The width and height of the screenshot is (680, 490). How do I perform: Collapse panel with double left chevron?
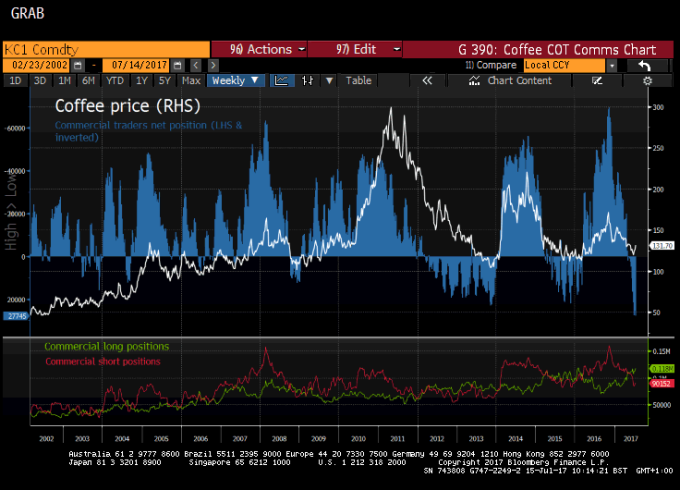427,80
